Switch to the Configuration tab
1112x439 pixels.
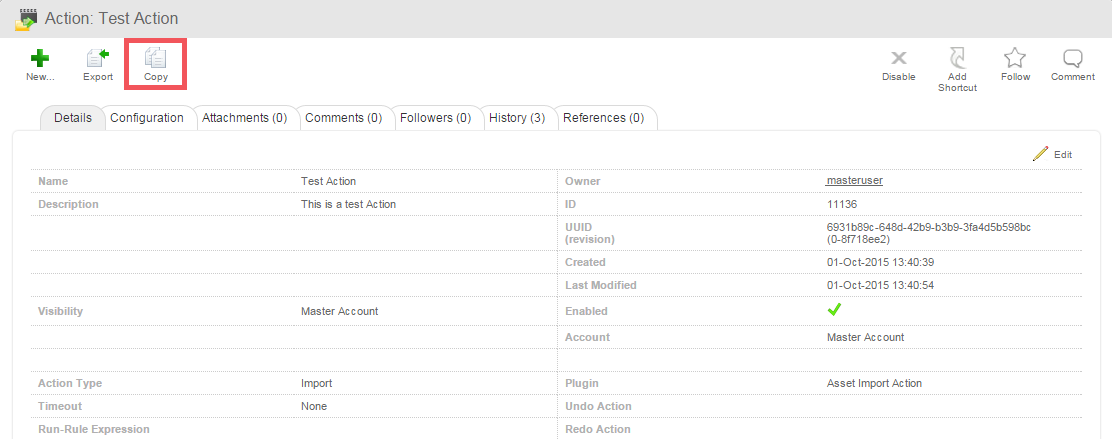coord(147,118)
